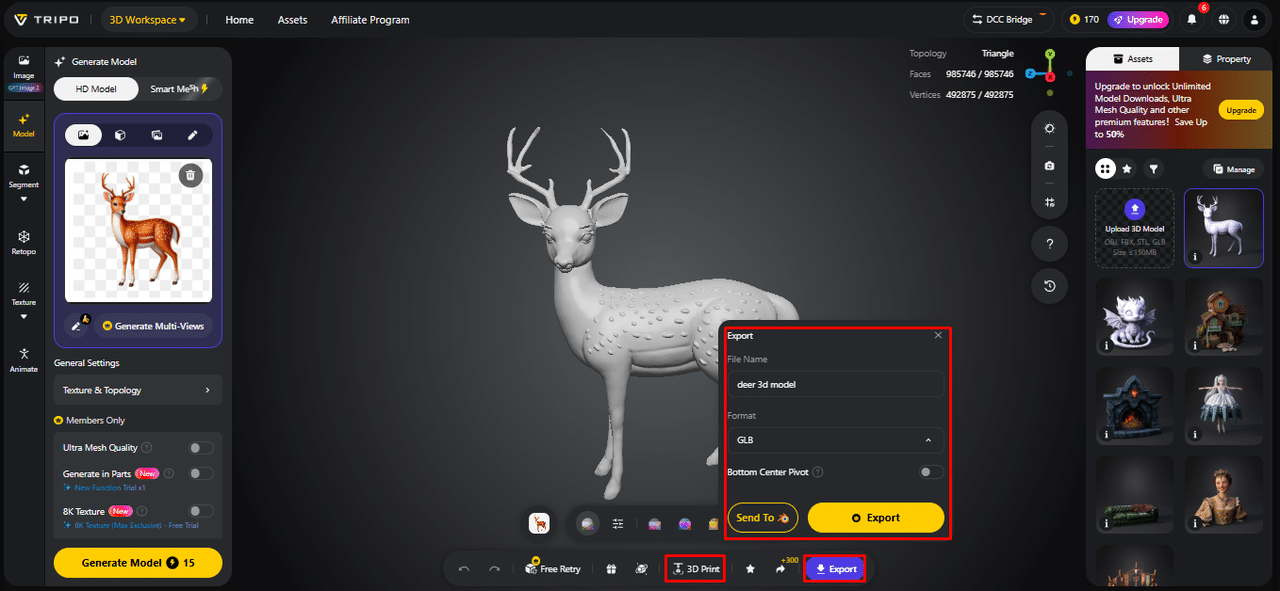Open the Format GLB dropdown

[x=835, y=440]
